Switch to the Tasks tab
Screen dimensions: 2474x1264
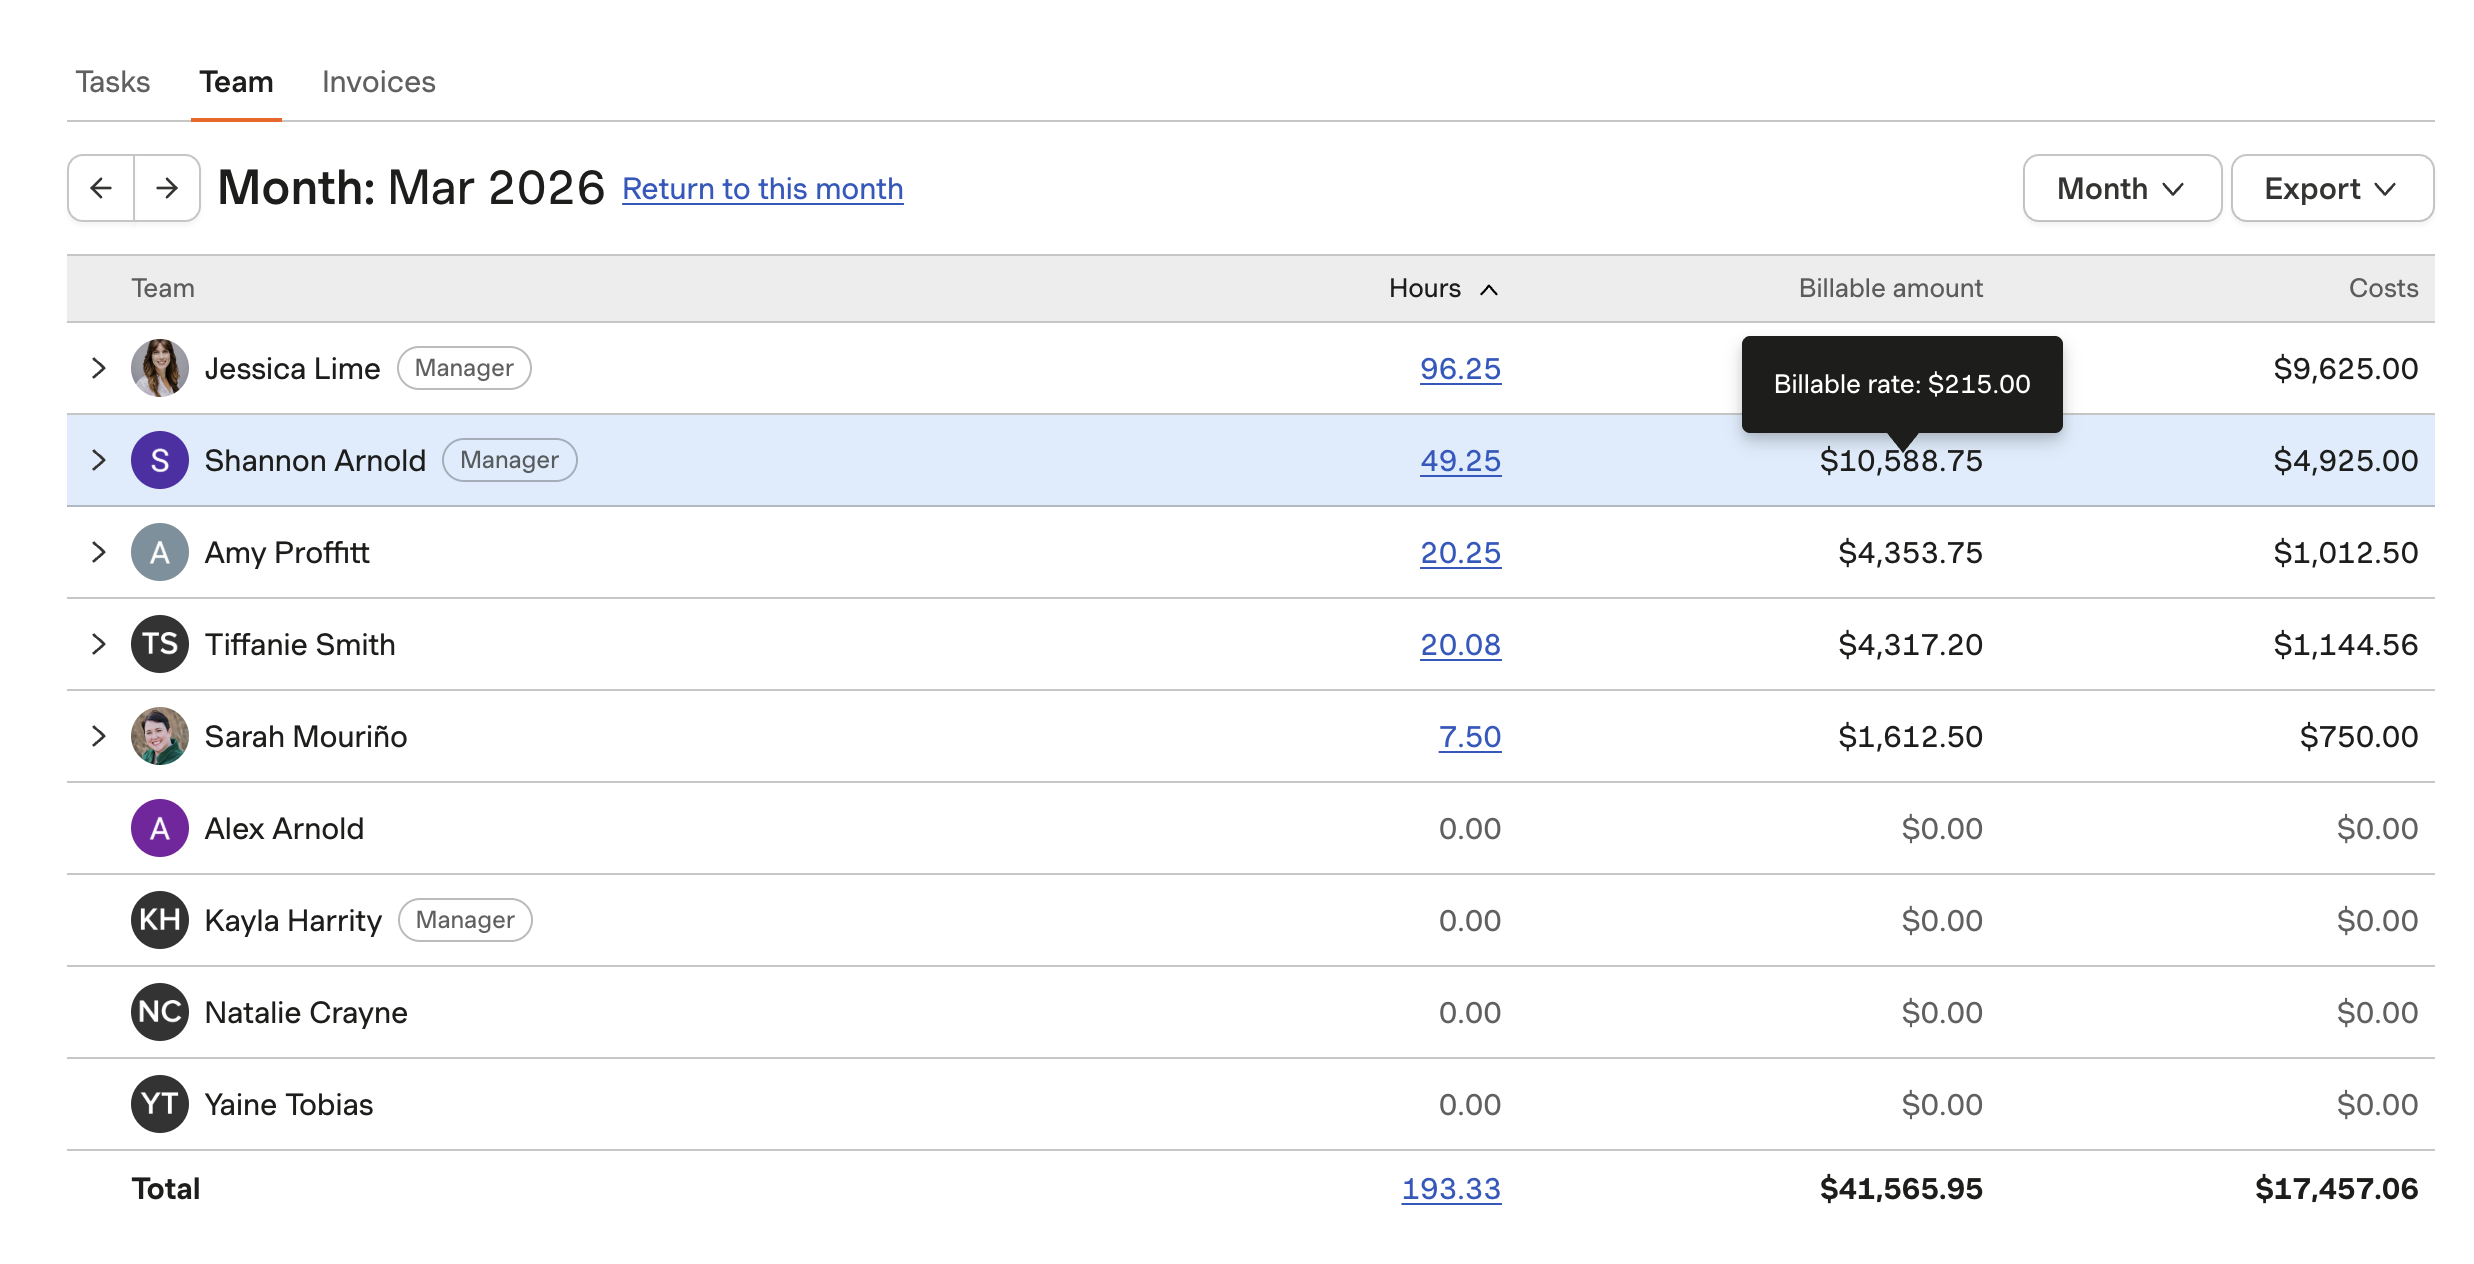pos(113,82)
